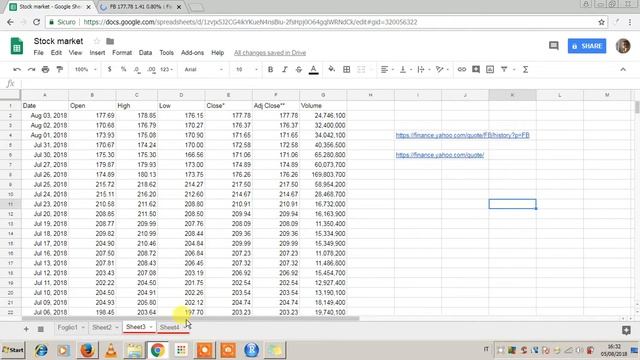
Task: Select the Paint format tool
Action: (x=60, y=69)
